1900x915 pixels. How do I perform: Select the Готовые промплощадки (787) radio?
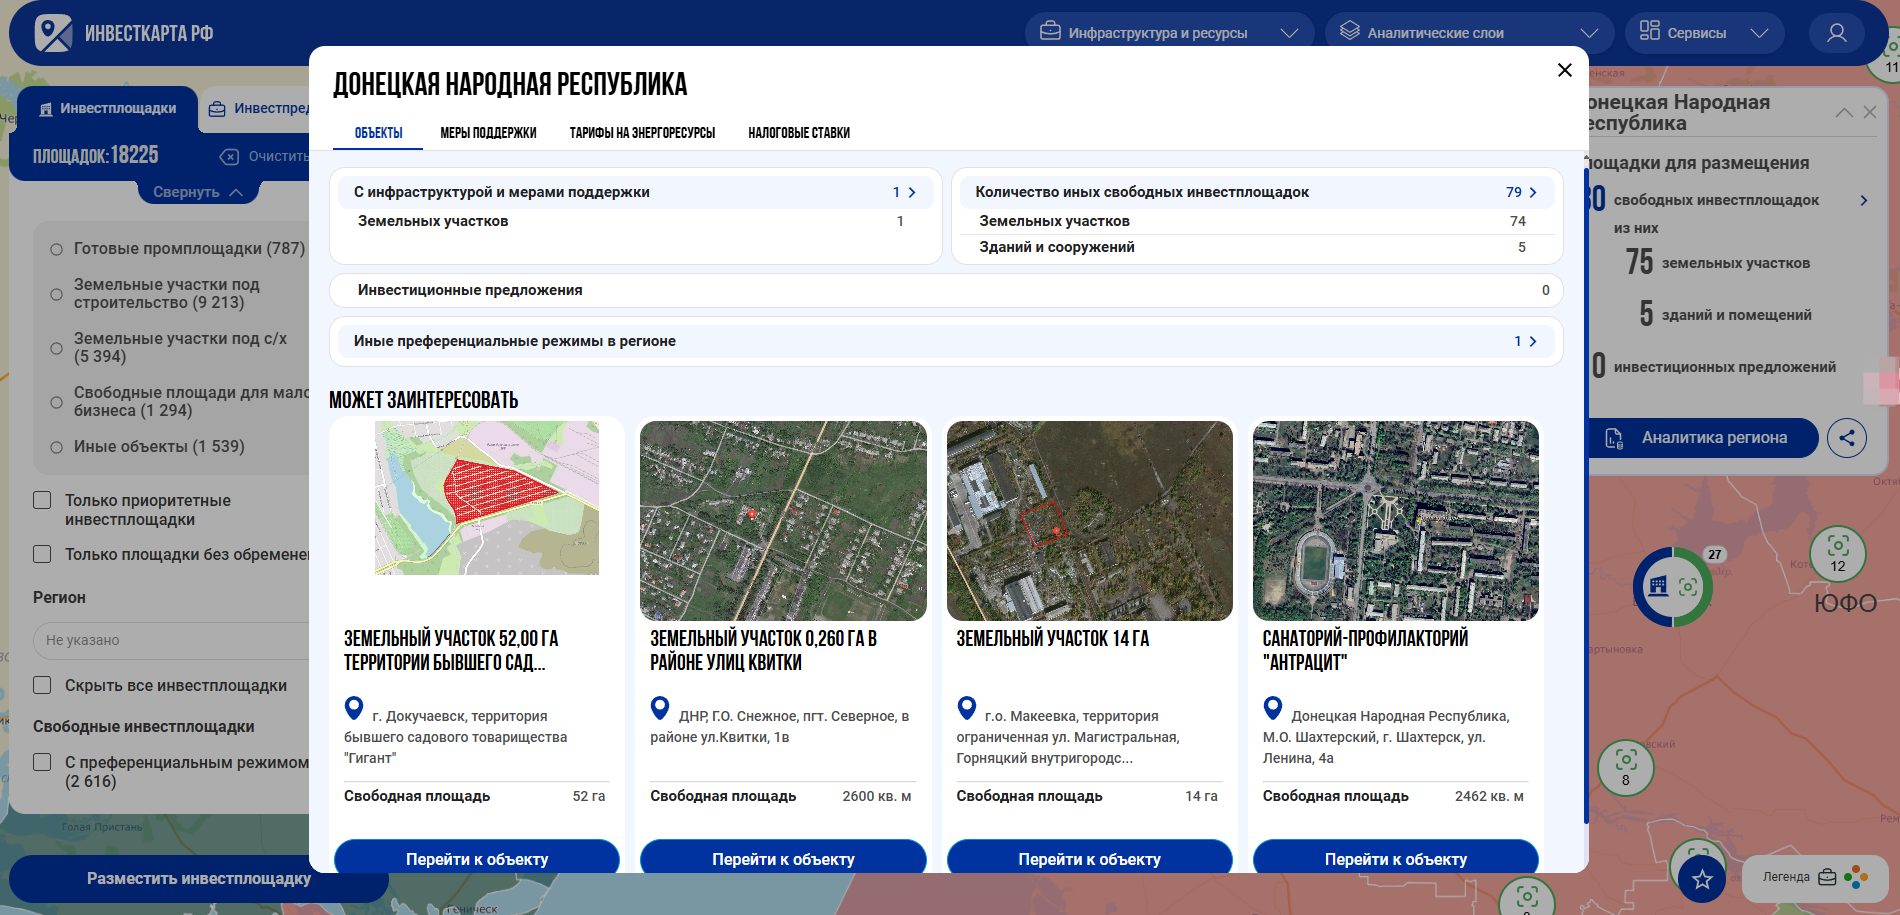point(56,249)
